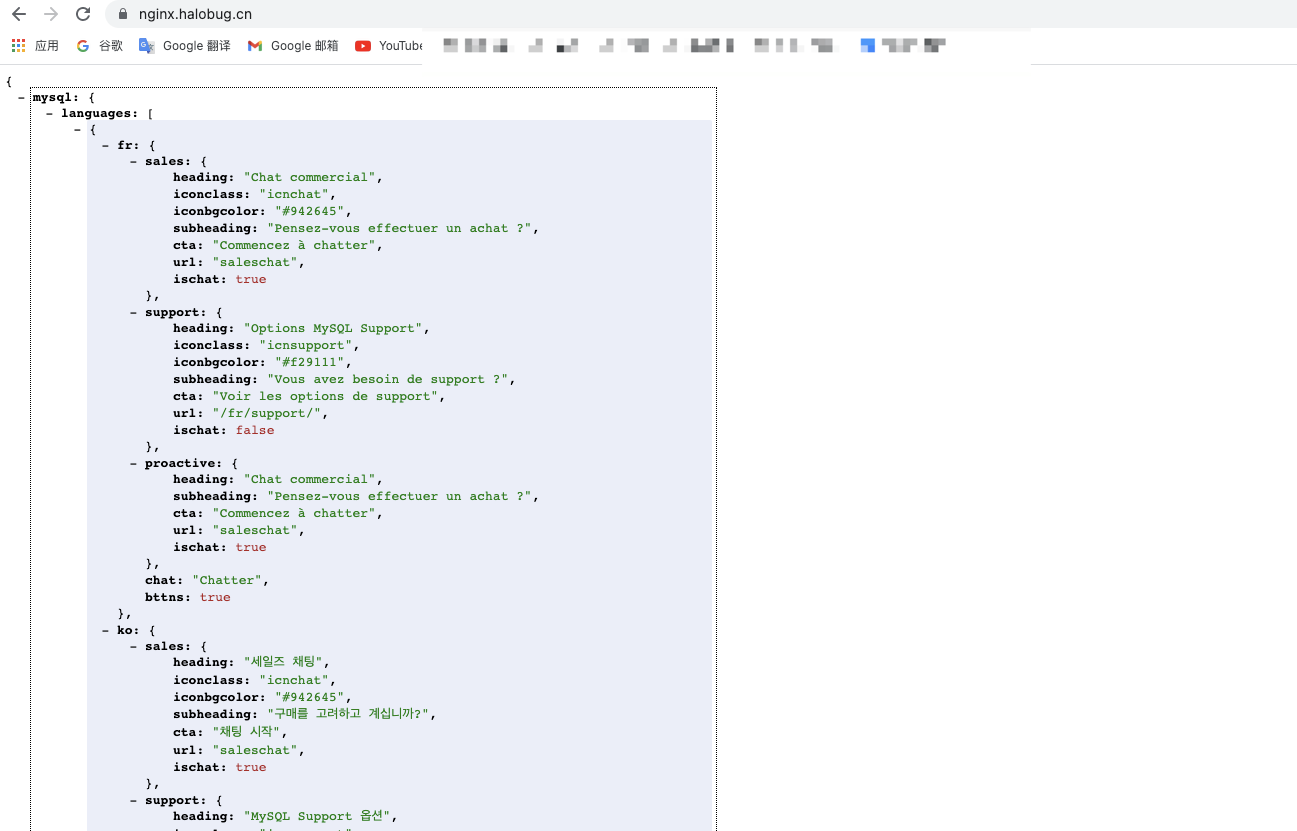Collapse the fr language node
The image size is (1297, 831).
click(106, 145)
